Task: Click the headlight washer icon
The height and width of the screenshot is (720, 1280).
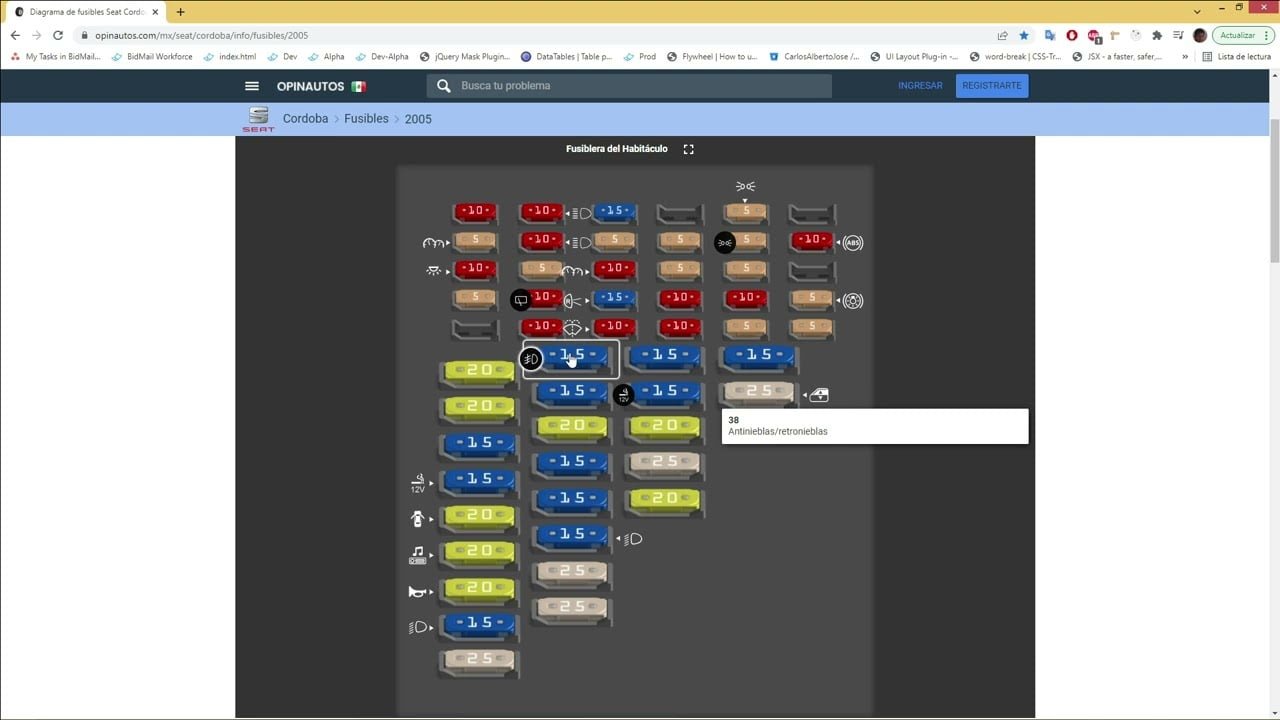Action: (x=573, y=300)
